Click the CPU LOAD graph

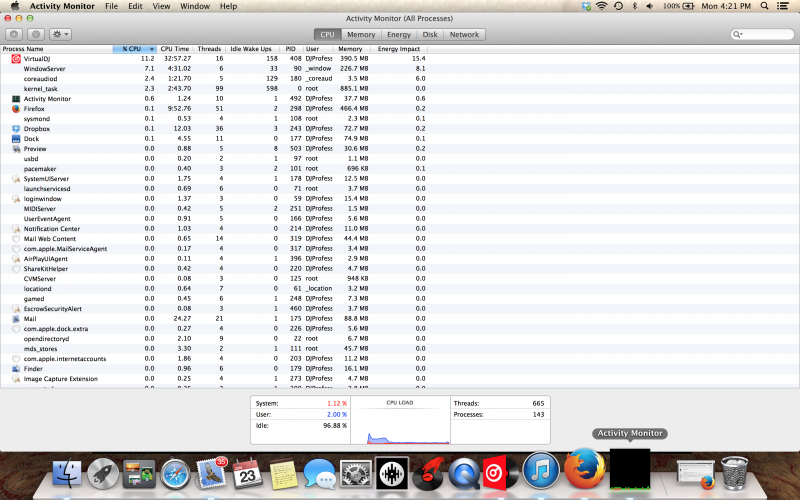coord(400,420)
